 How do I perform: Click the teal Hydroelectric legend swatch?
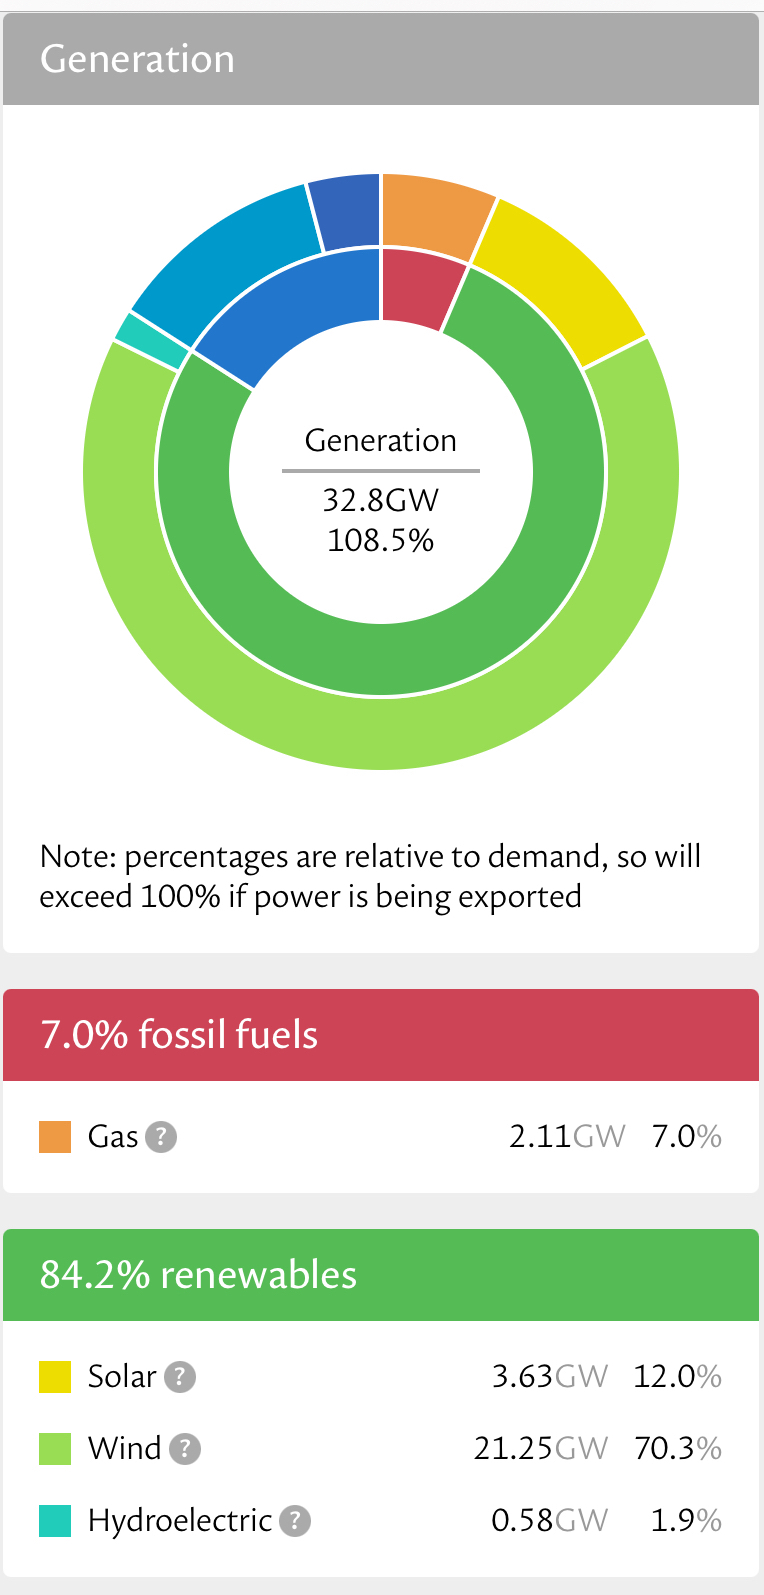point(55,1521)
